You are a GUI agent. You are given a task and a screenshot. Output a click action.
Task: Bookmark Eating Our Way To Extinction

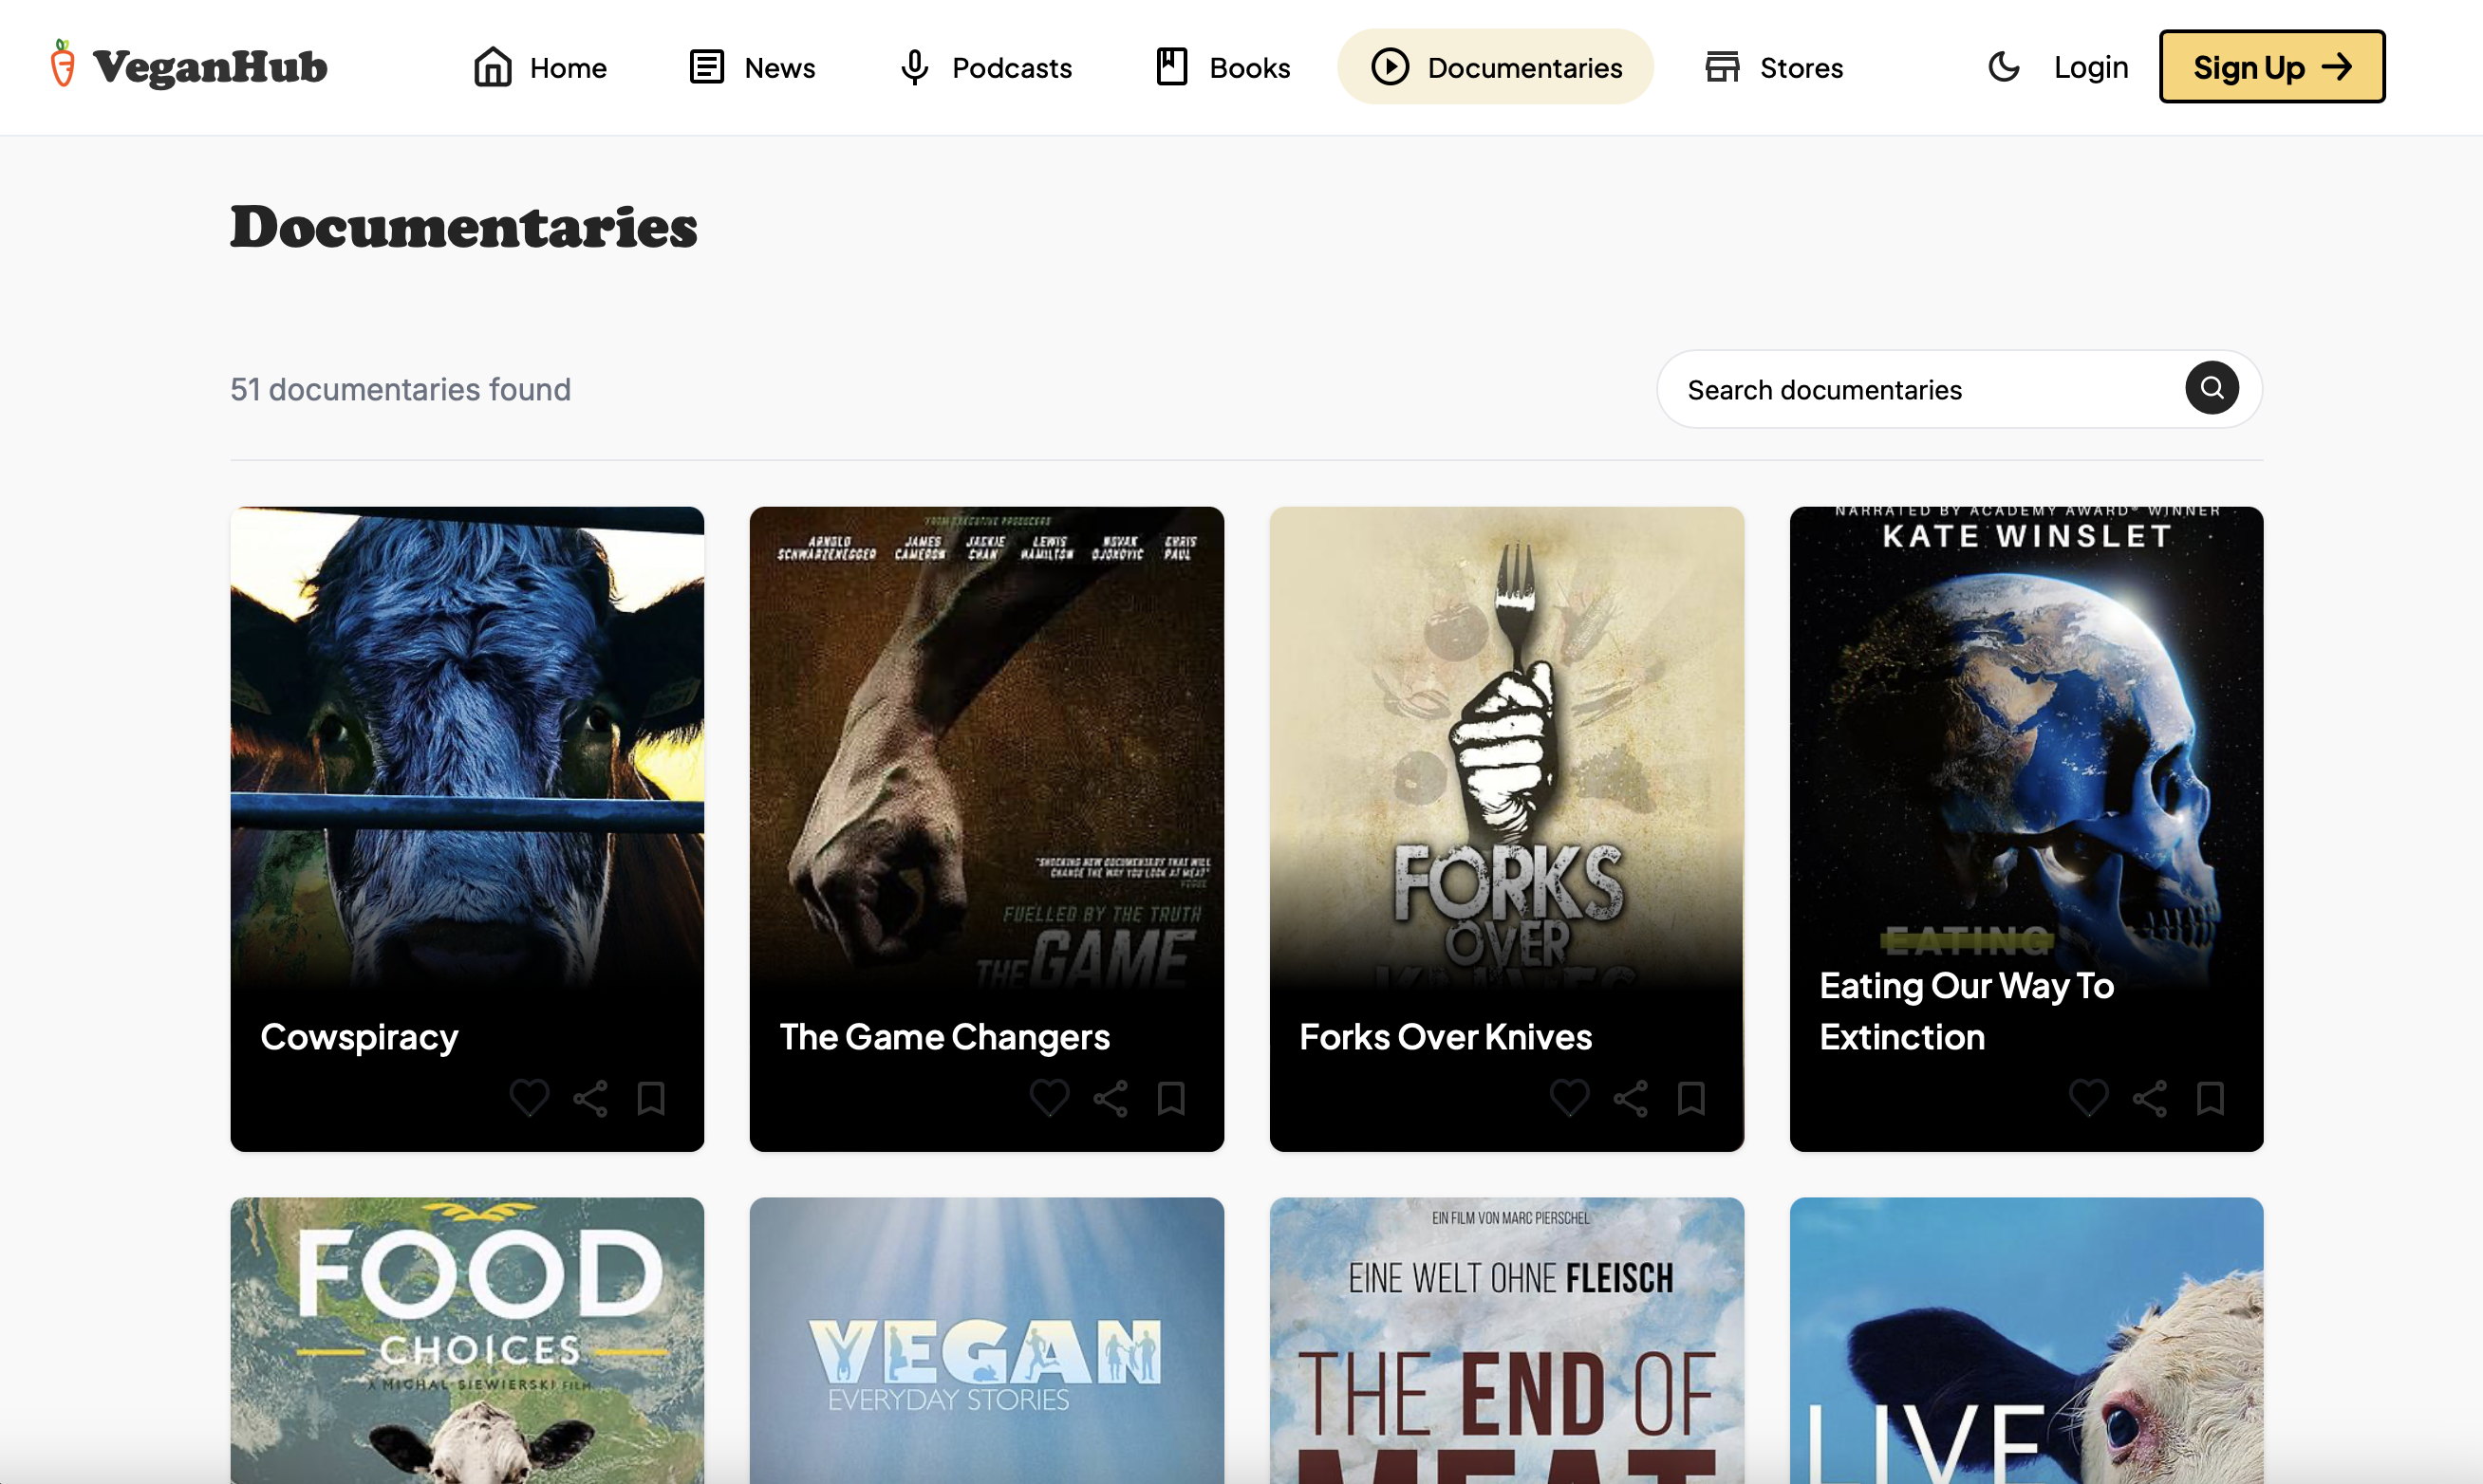[2210, 1098]
